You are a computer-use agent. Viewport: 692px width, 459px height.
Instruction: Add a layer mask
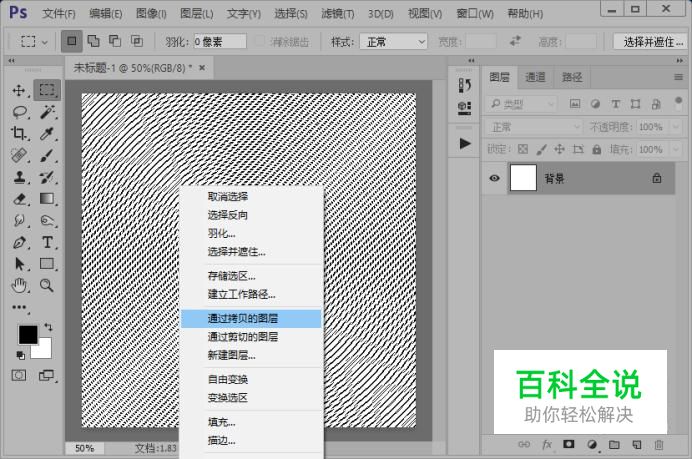click(569, 444)
